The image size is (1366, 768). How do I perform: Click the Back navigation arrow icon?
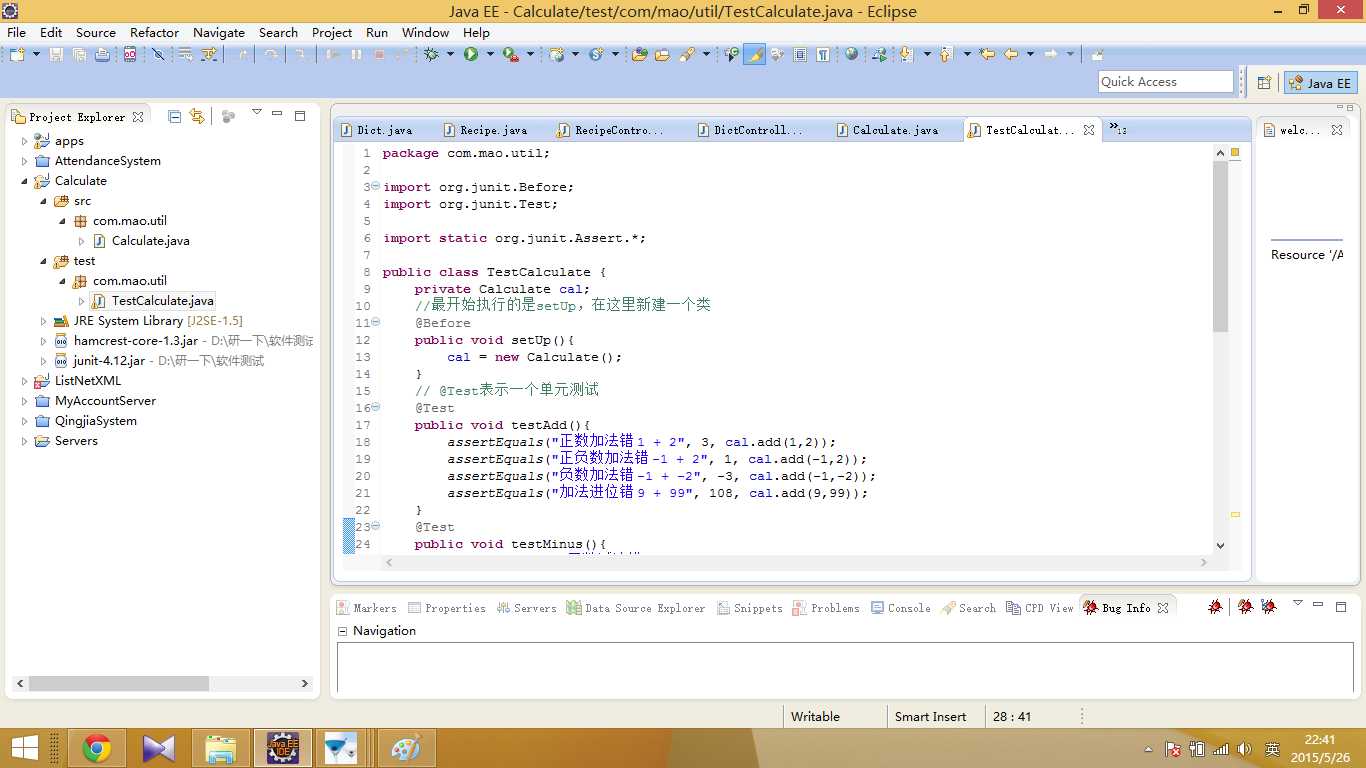point(1011,55)
